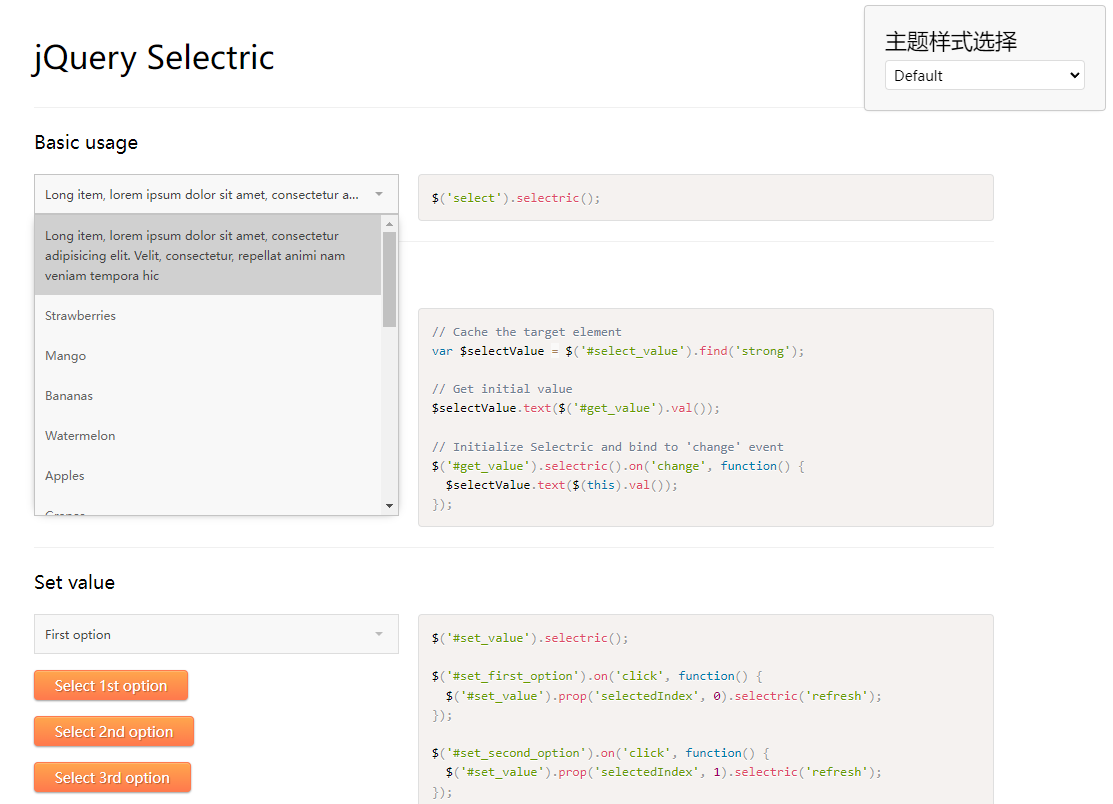
Task: Select Strawberries from the list
Action: (x=208, y=316)
